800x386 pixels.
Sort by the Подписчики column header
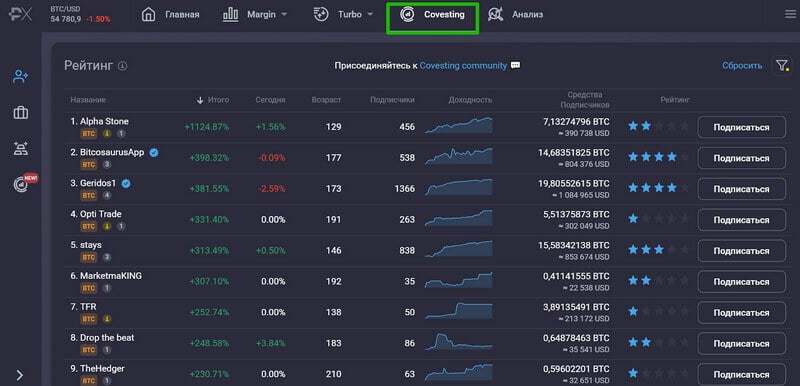(x=392, y=100)
